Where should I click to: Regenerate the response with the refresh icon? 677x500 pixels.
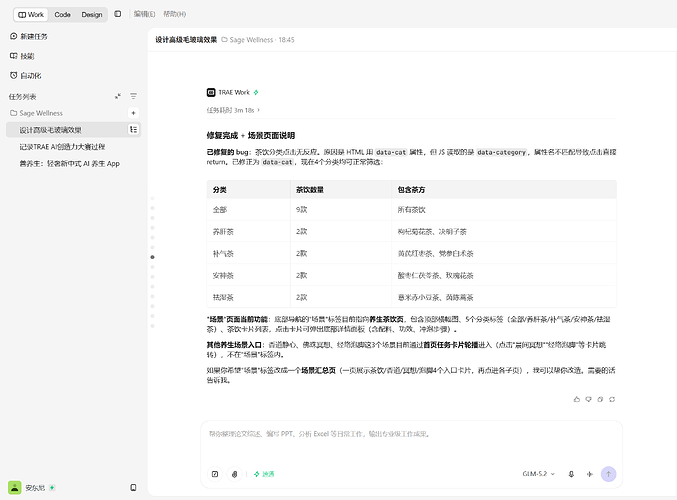pyautogui.click(x=612, y=399)
